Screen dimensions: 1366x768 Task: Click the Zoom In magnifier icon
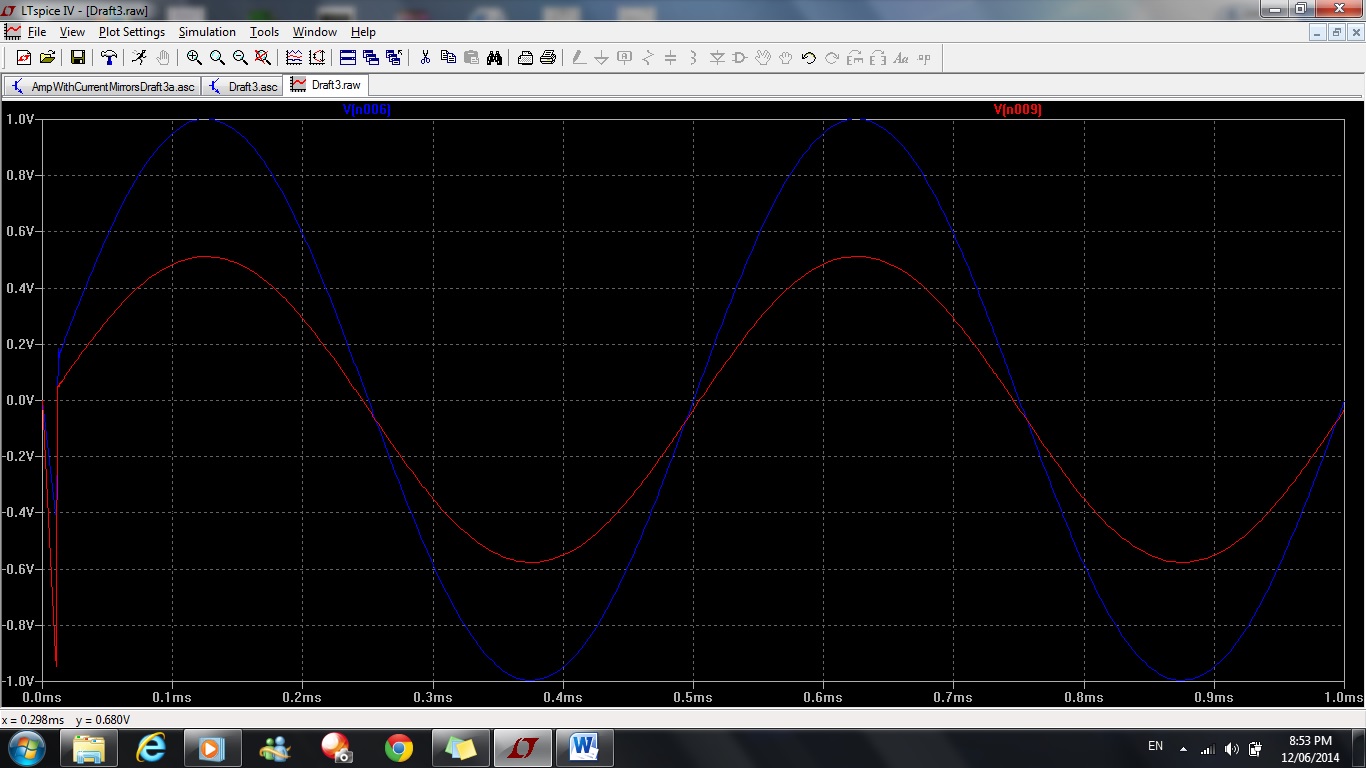[194, 58]
